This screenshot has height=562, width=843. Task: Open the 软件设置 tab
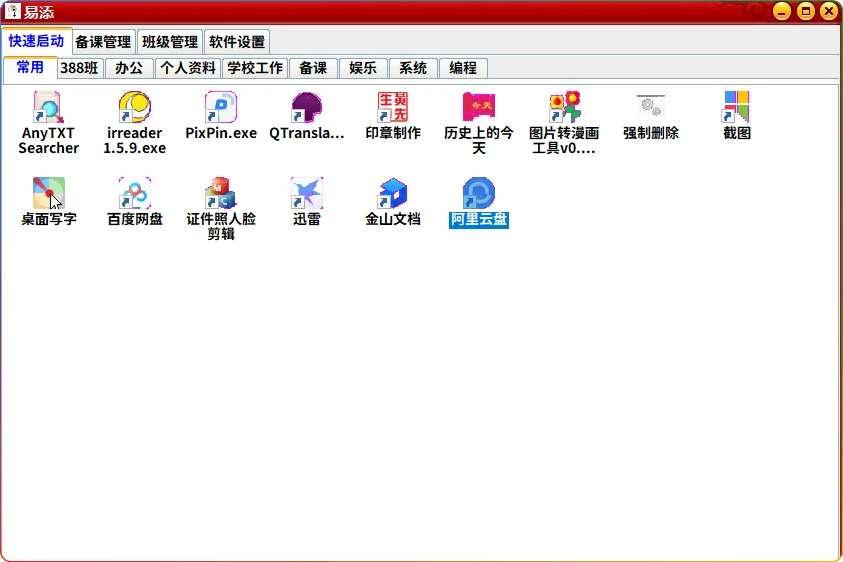237,42
